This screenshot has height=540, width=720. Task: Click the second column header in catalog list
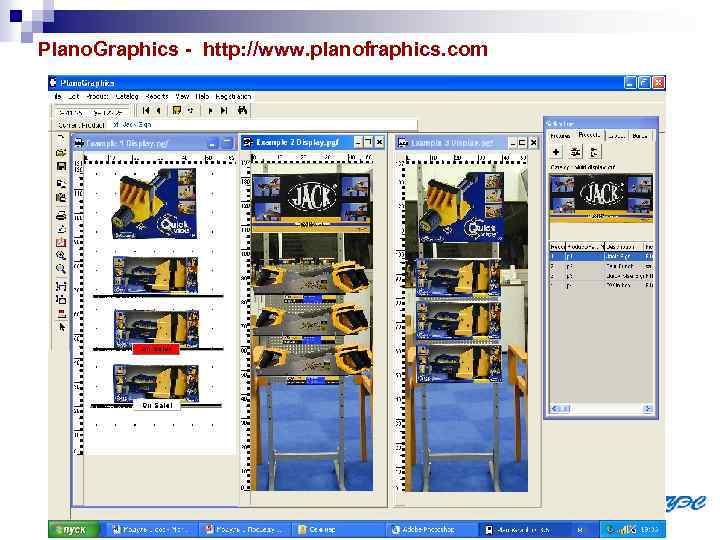pyautogui.click(x=584, y=247)
